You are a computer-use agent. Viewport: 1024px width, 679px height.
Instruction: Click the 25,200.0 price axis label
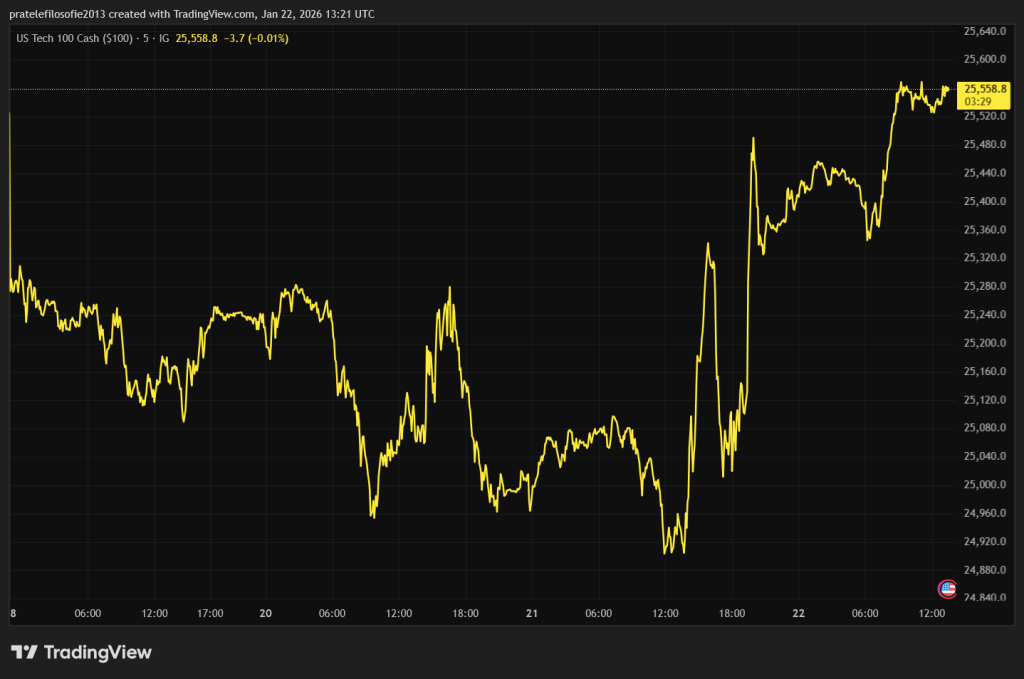983,343
